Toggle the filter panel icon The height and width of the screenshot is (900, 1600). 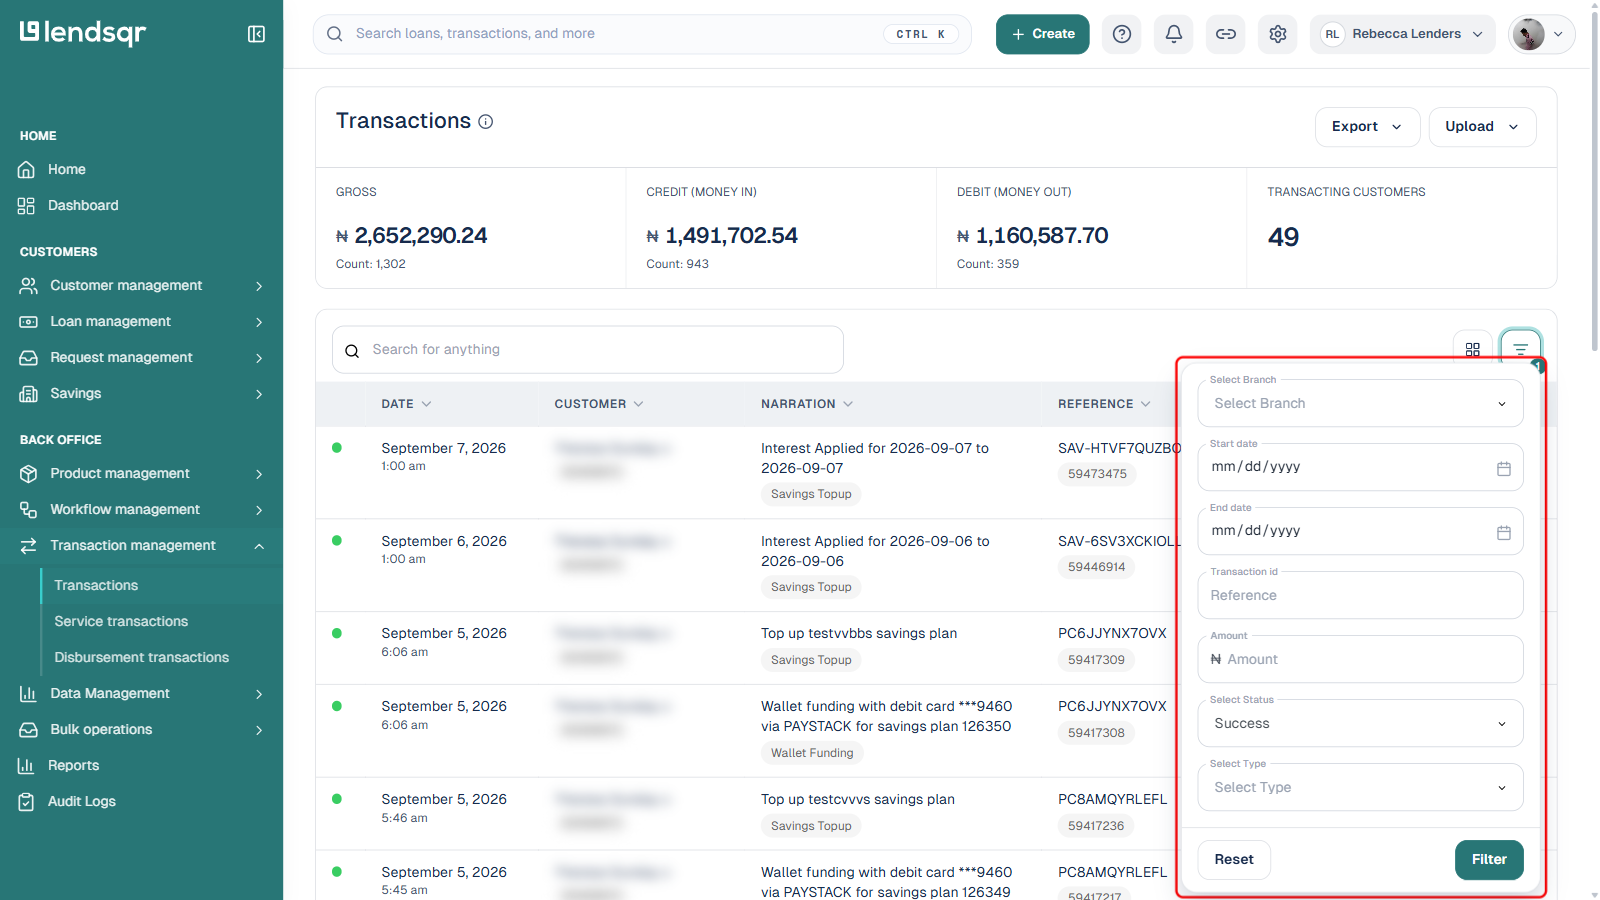pyautogui.click(x=1521, y=349)
